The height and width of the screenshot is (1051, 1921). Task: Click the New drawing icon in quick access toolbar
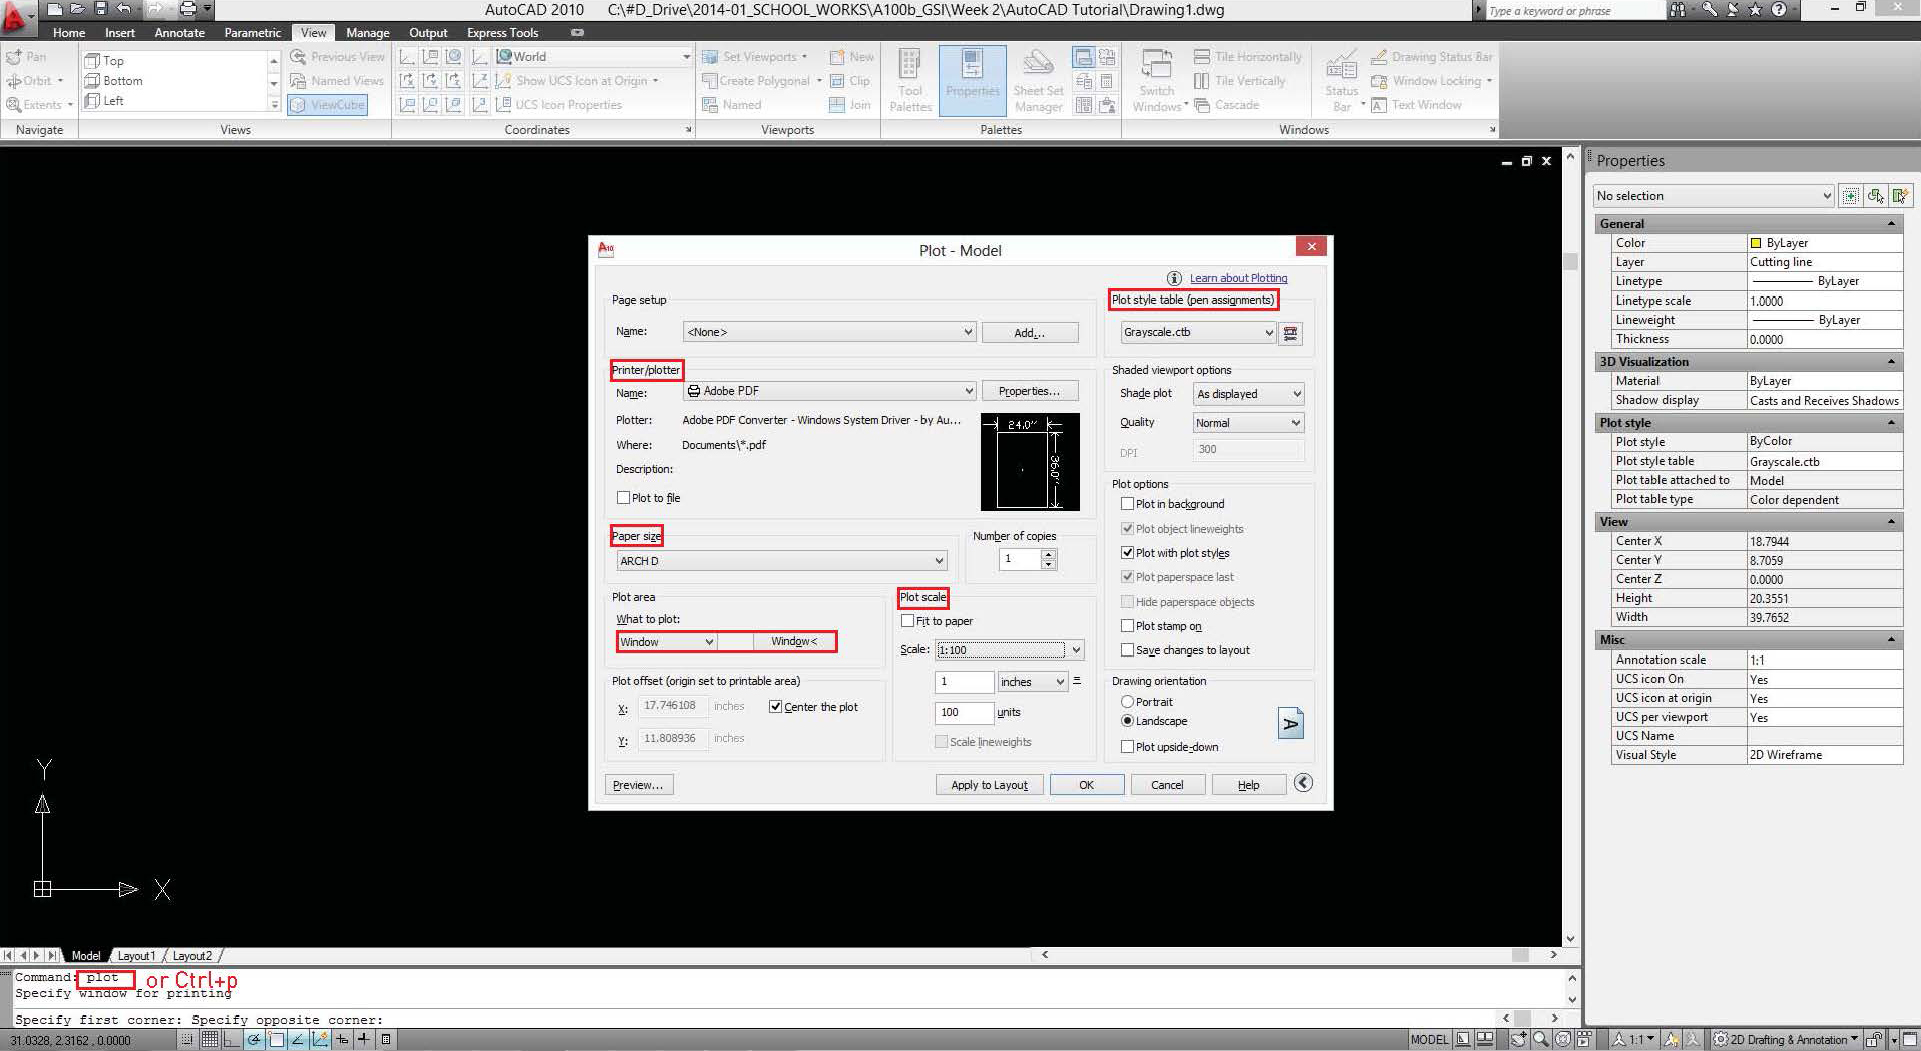coord(55,9)
